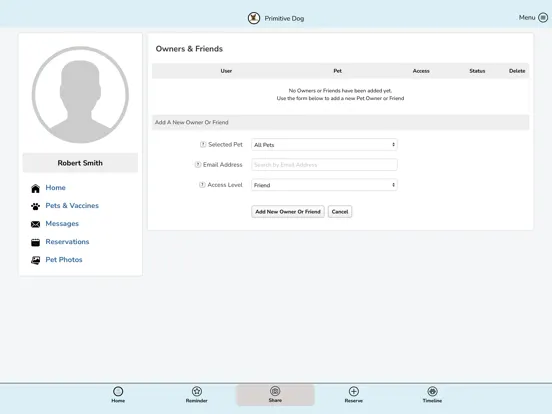Switch to the Reserve tab
The width and height of the screenshot is (552, 414).
353,395
